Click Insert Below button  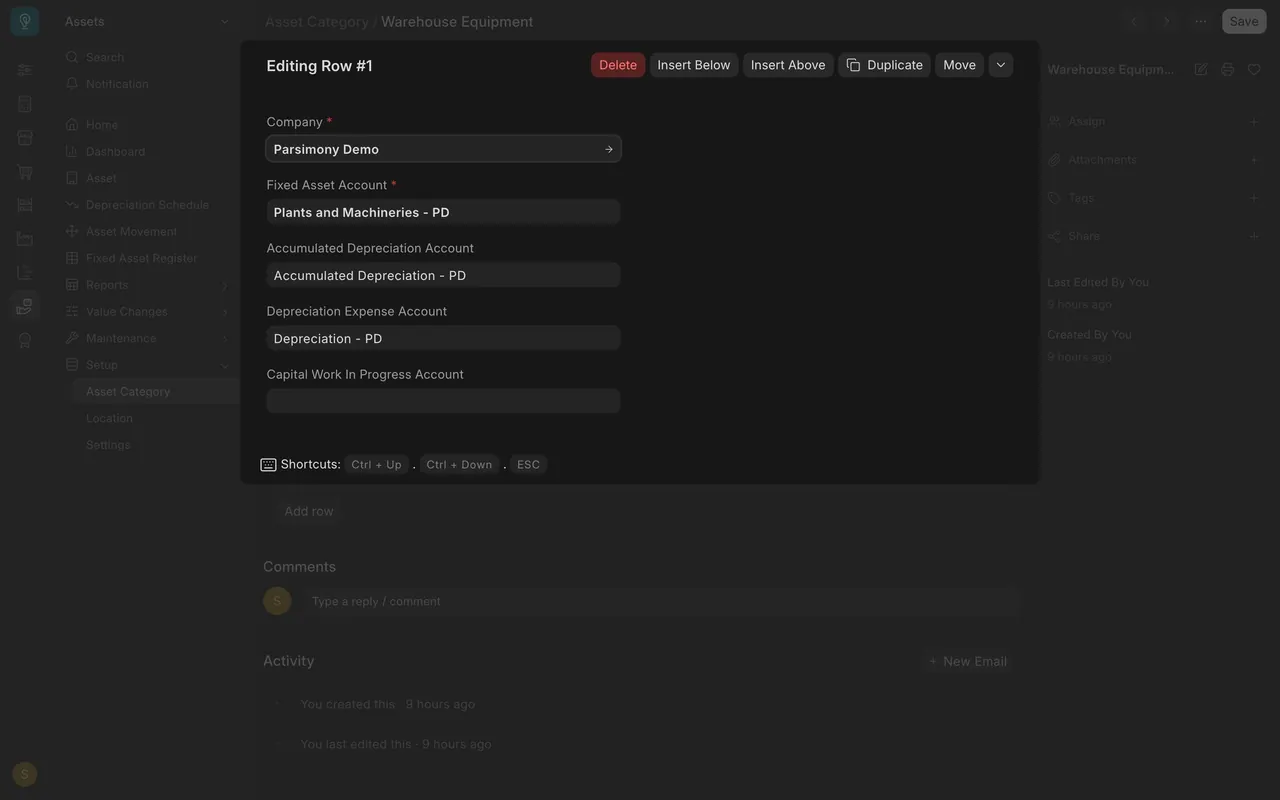coord(694,65)
